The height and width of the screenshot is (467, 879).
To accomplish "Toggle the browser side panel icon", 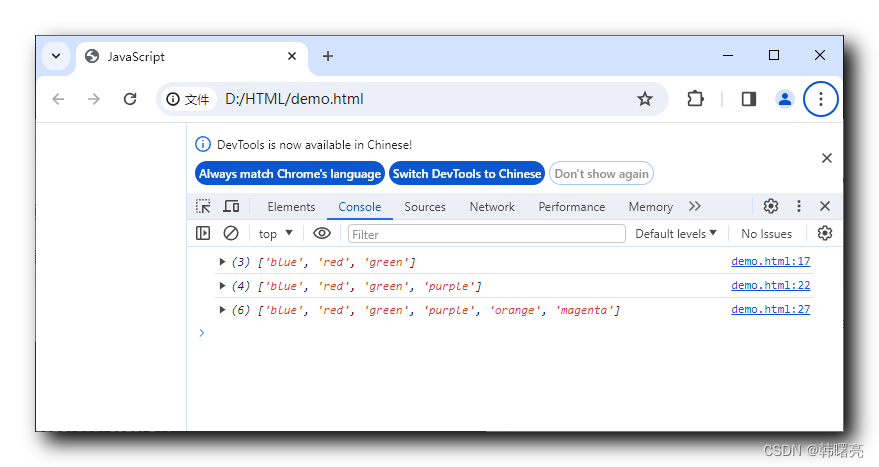I will coord(749,99).
